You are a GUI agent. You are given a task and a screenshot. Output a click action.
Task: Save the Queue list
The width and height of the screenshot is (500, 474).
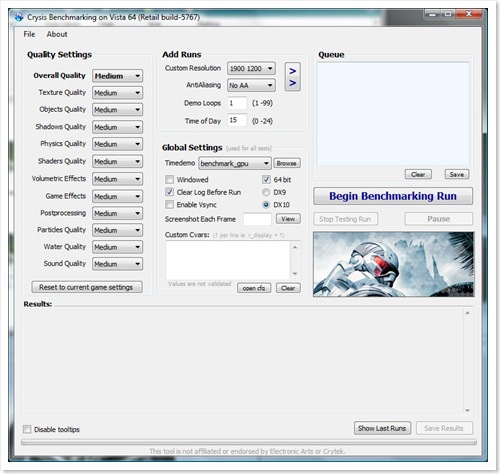pos(457,174)
